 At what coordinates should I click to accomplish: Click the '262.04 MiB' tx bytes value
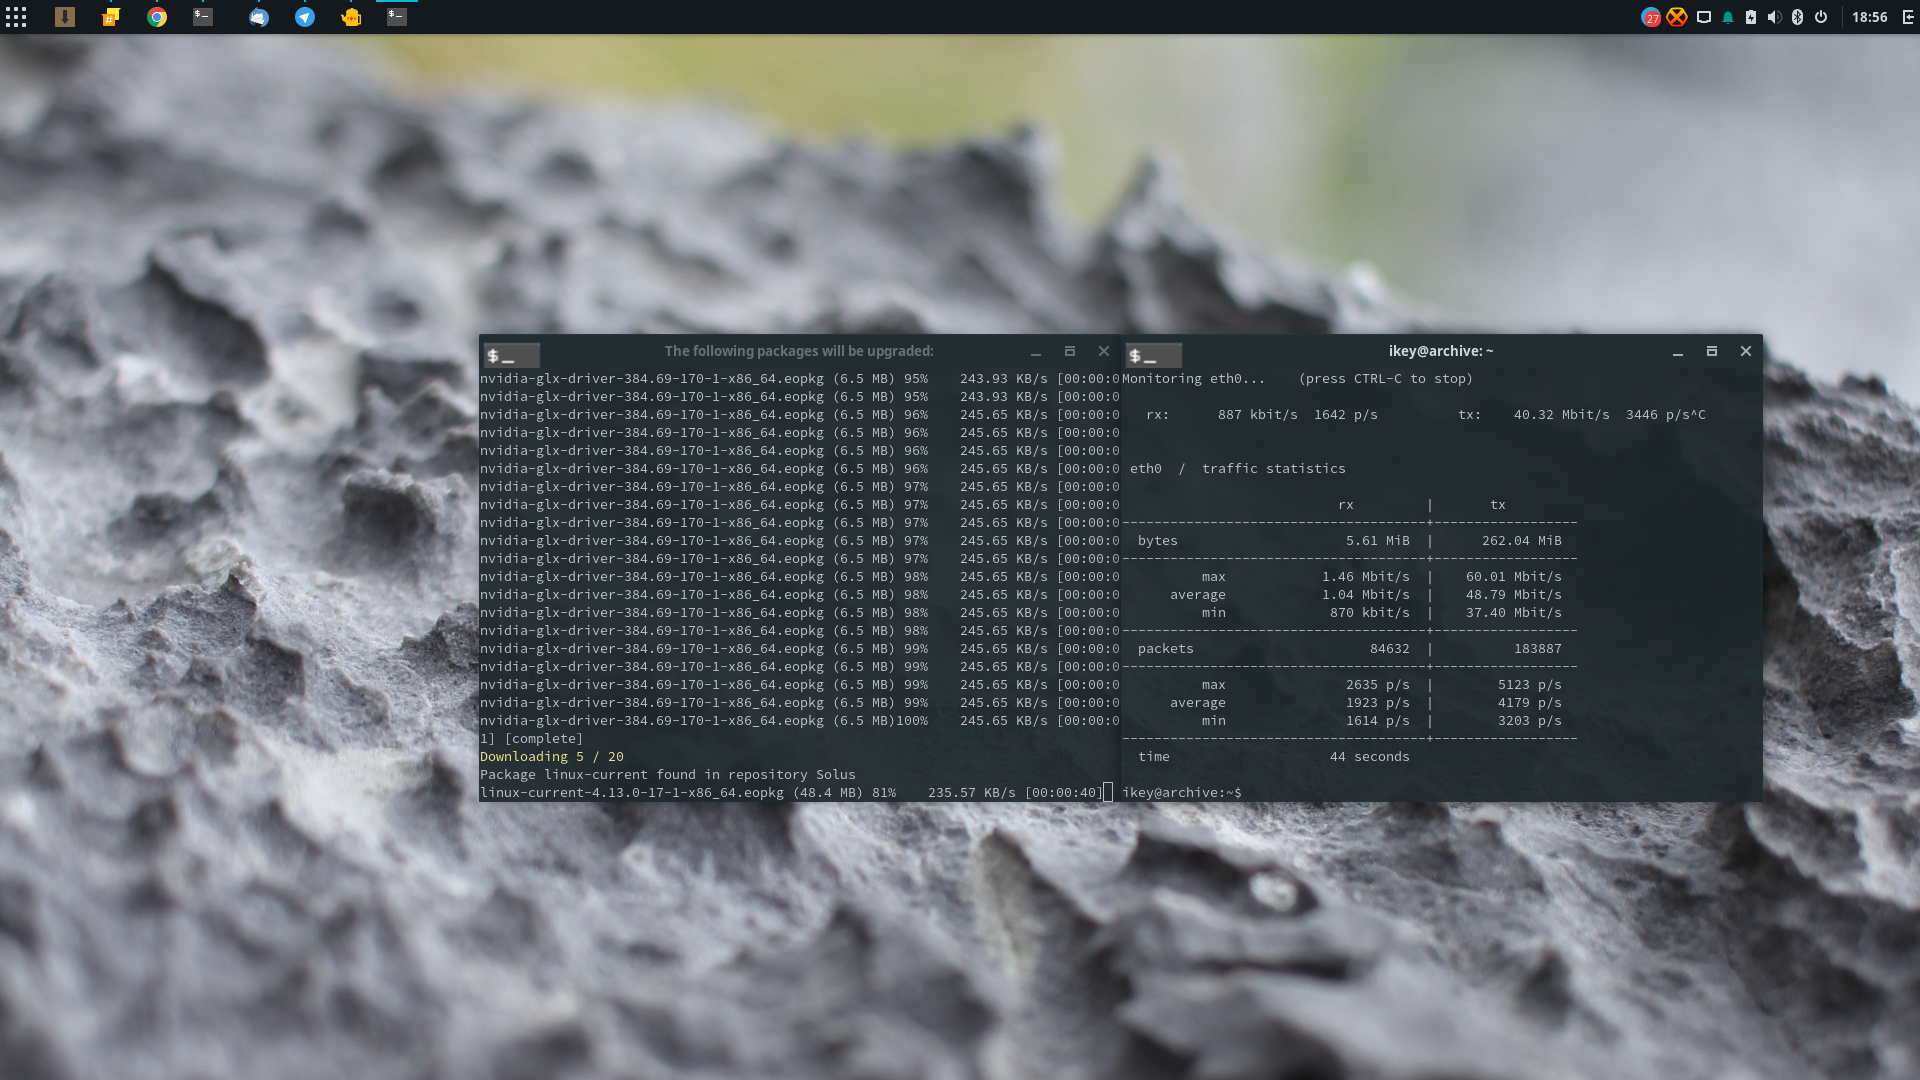coord(1522,541)
